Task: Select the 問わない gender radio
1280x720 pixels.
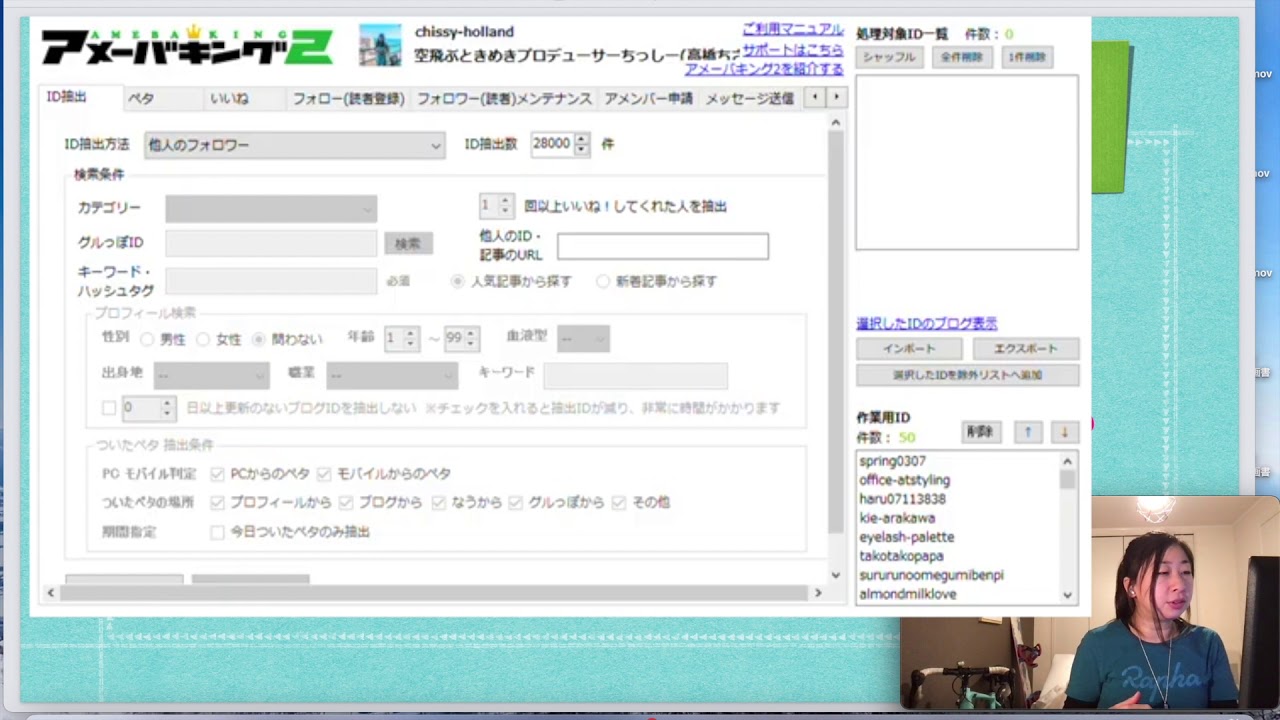Action: (x=259, y=340)
